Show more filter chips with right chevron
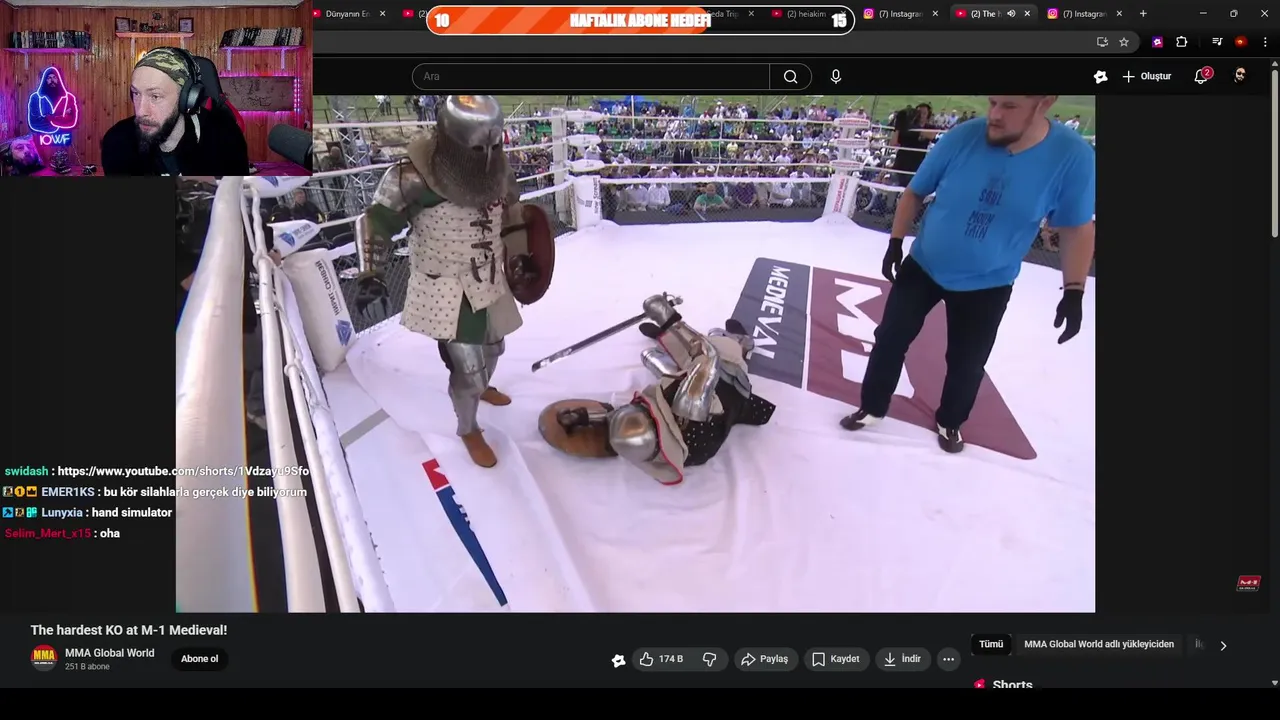The image size is (1280, 720). click(x=1223, y=645)
